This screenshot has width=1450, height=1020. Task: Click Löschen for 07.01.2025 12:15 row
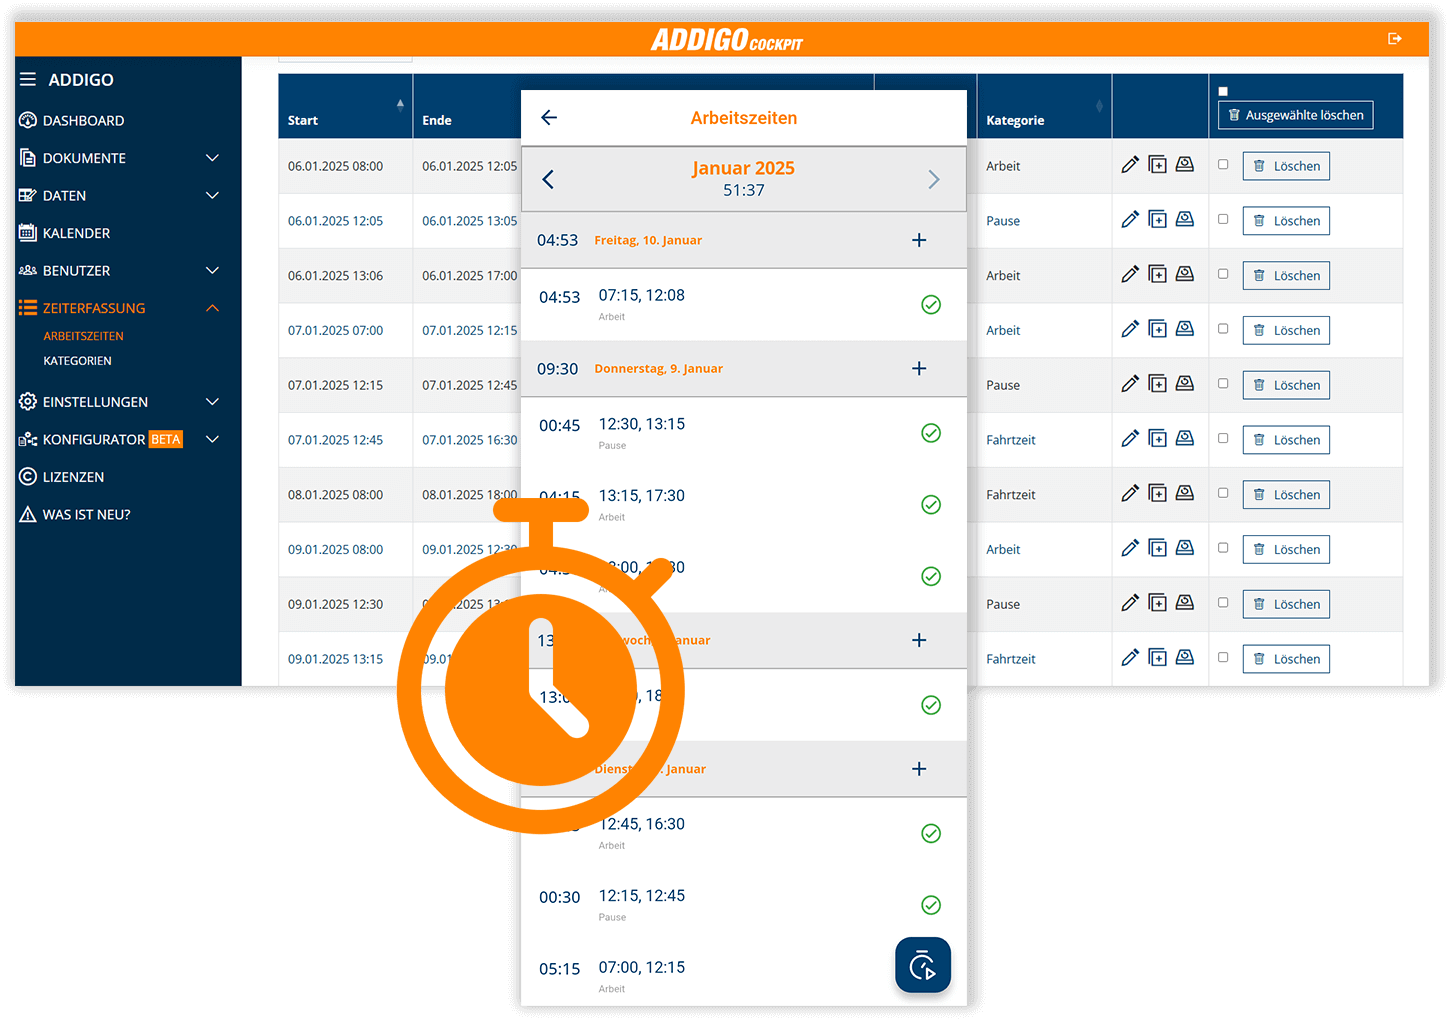(1286, 385)
